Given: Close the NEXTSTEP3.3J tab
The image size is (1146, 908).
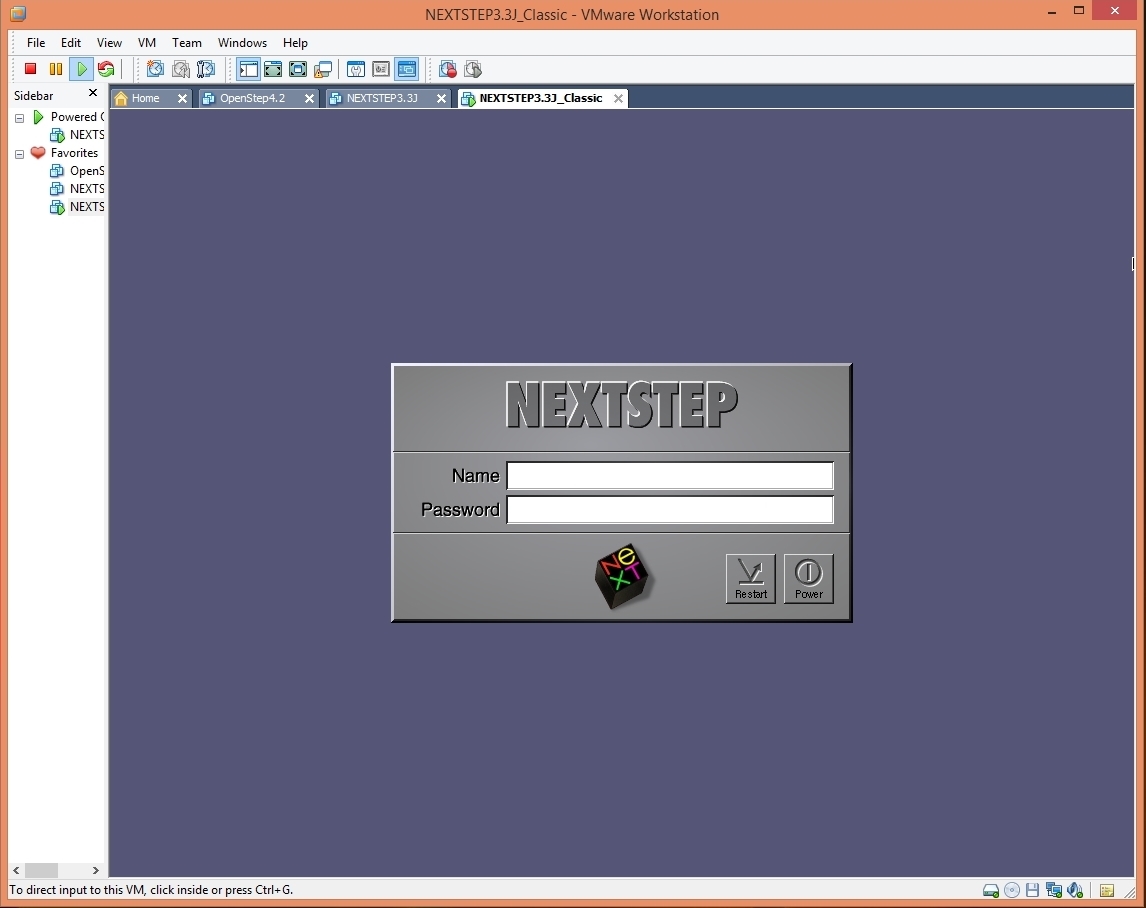Looking at the screenshot, I should tap(441, 98).
